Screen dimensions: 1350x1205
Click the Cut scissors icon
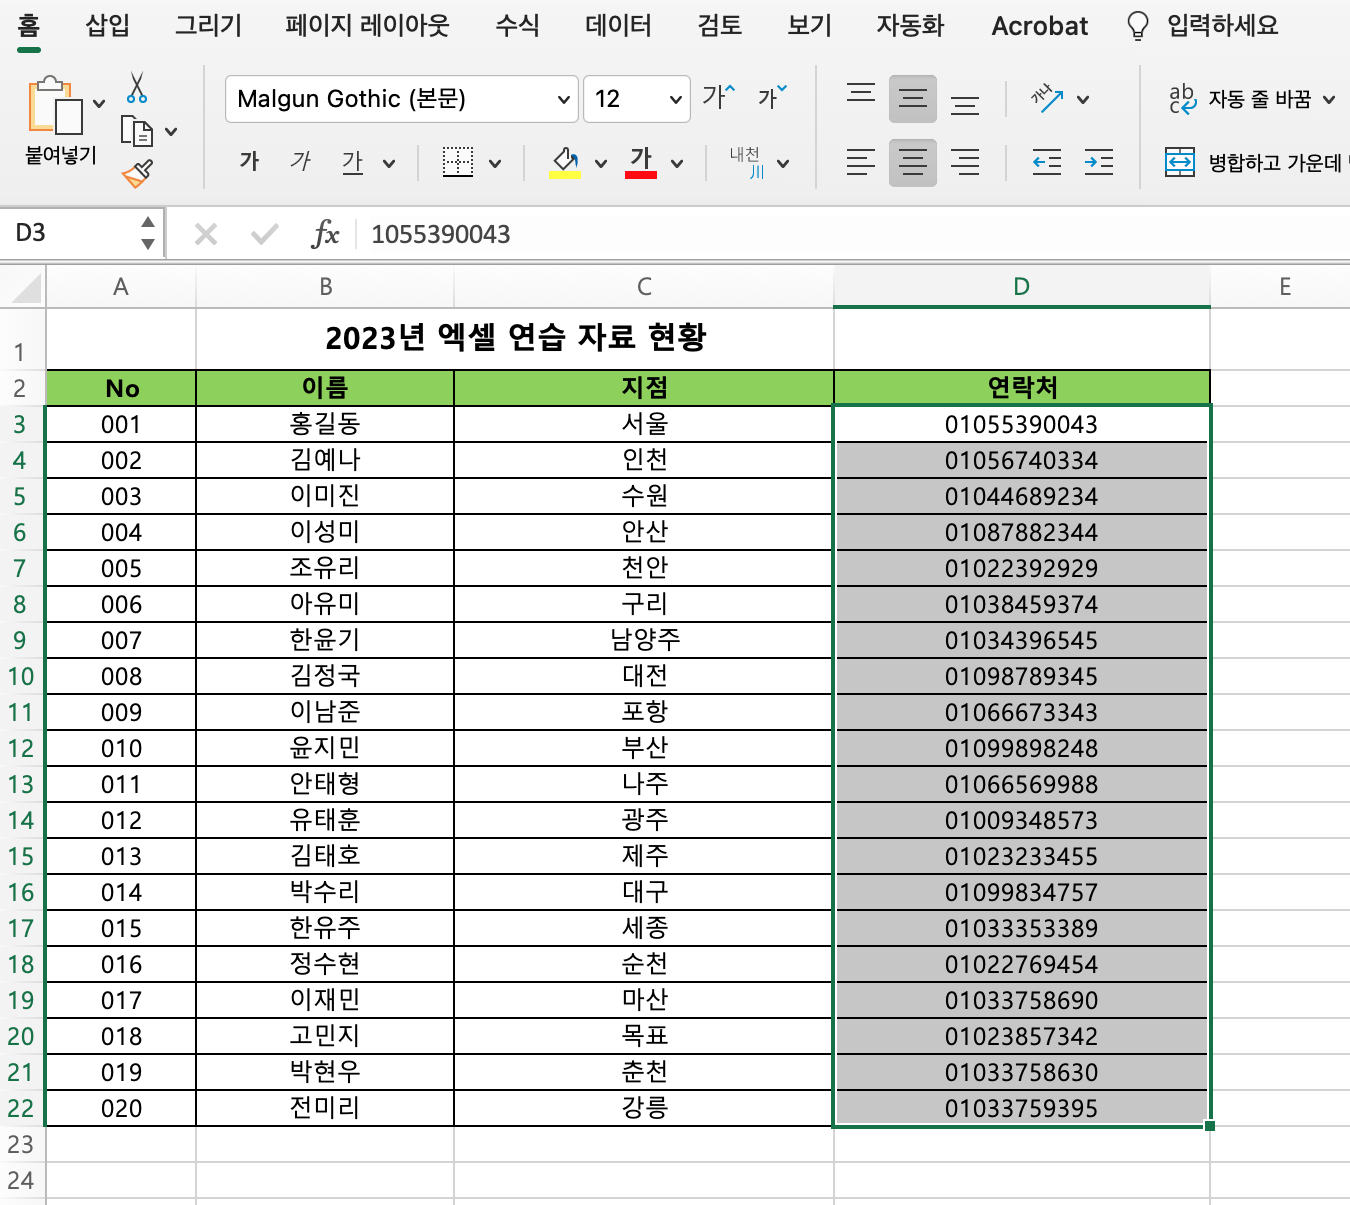(x=137, y=88)
